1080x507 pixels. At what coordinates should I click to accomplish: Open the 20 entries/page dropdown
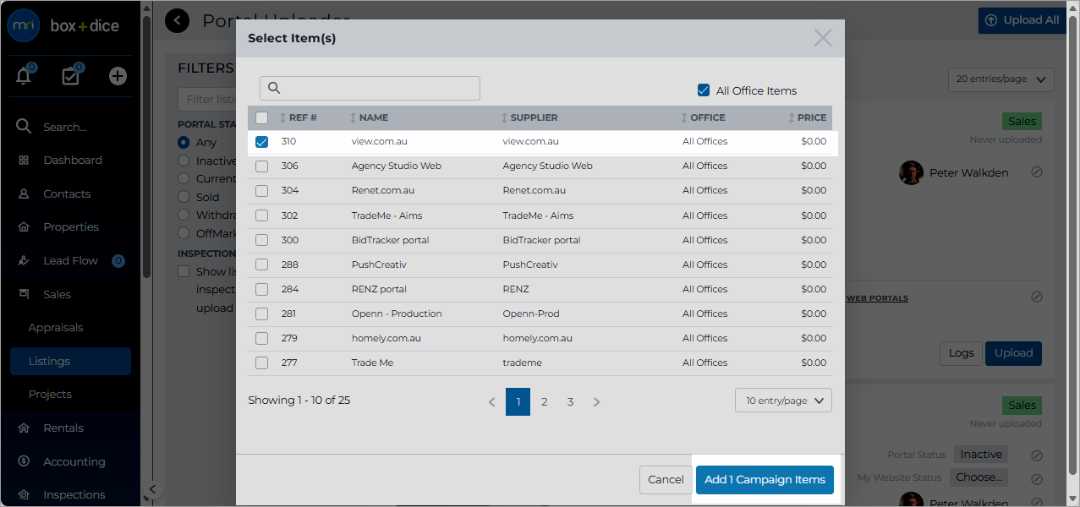1001,79
